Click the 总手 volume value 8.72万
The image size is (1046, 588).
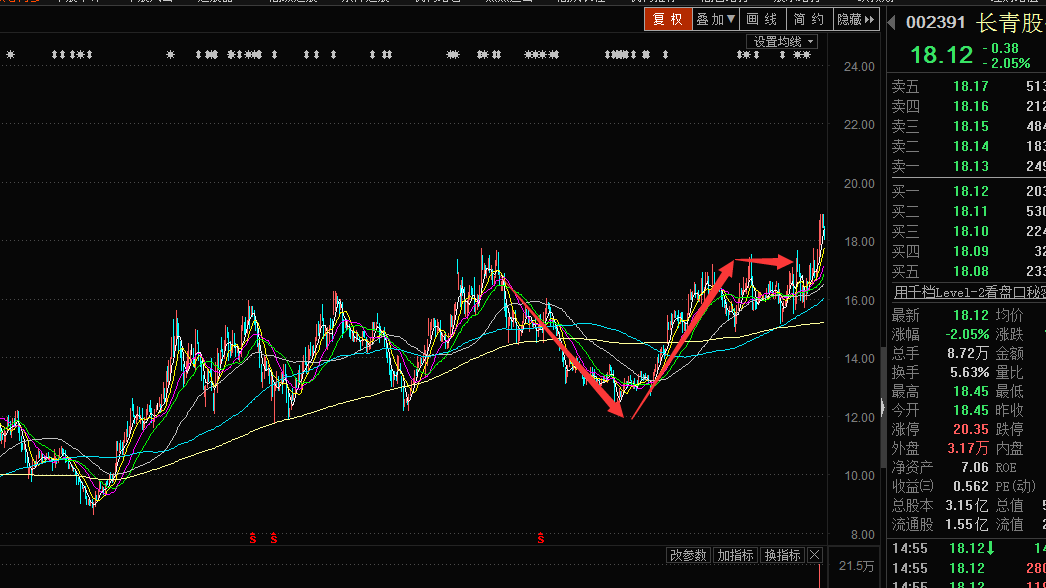[x=968, y=353]
